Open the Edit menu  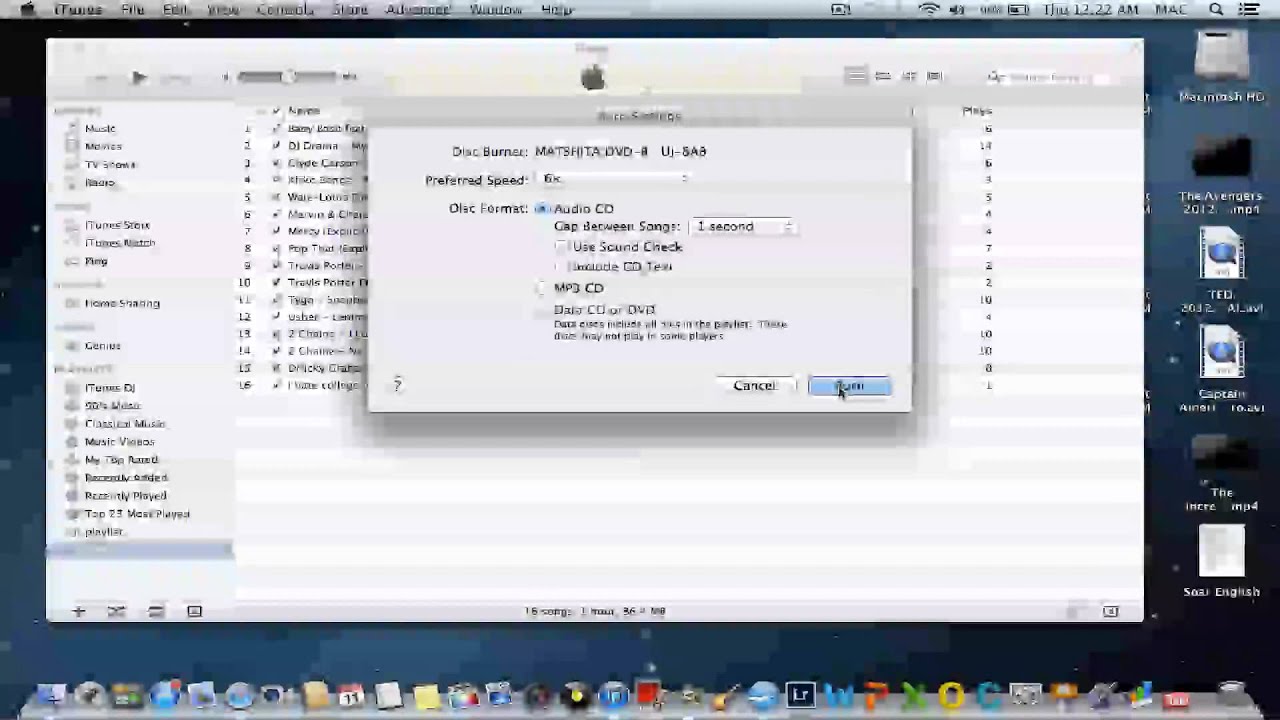[175, 10]
